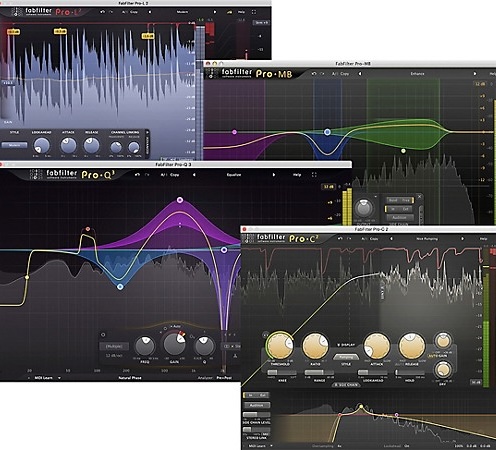Collapse Side Chain section in Pro-C 2

coord(346,385)
